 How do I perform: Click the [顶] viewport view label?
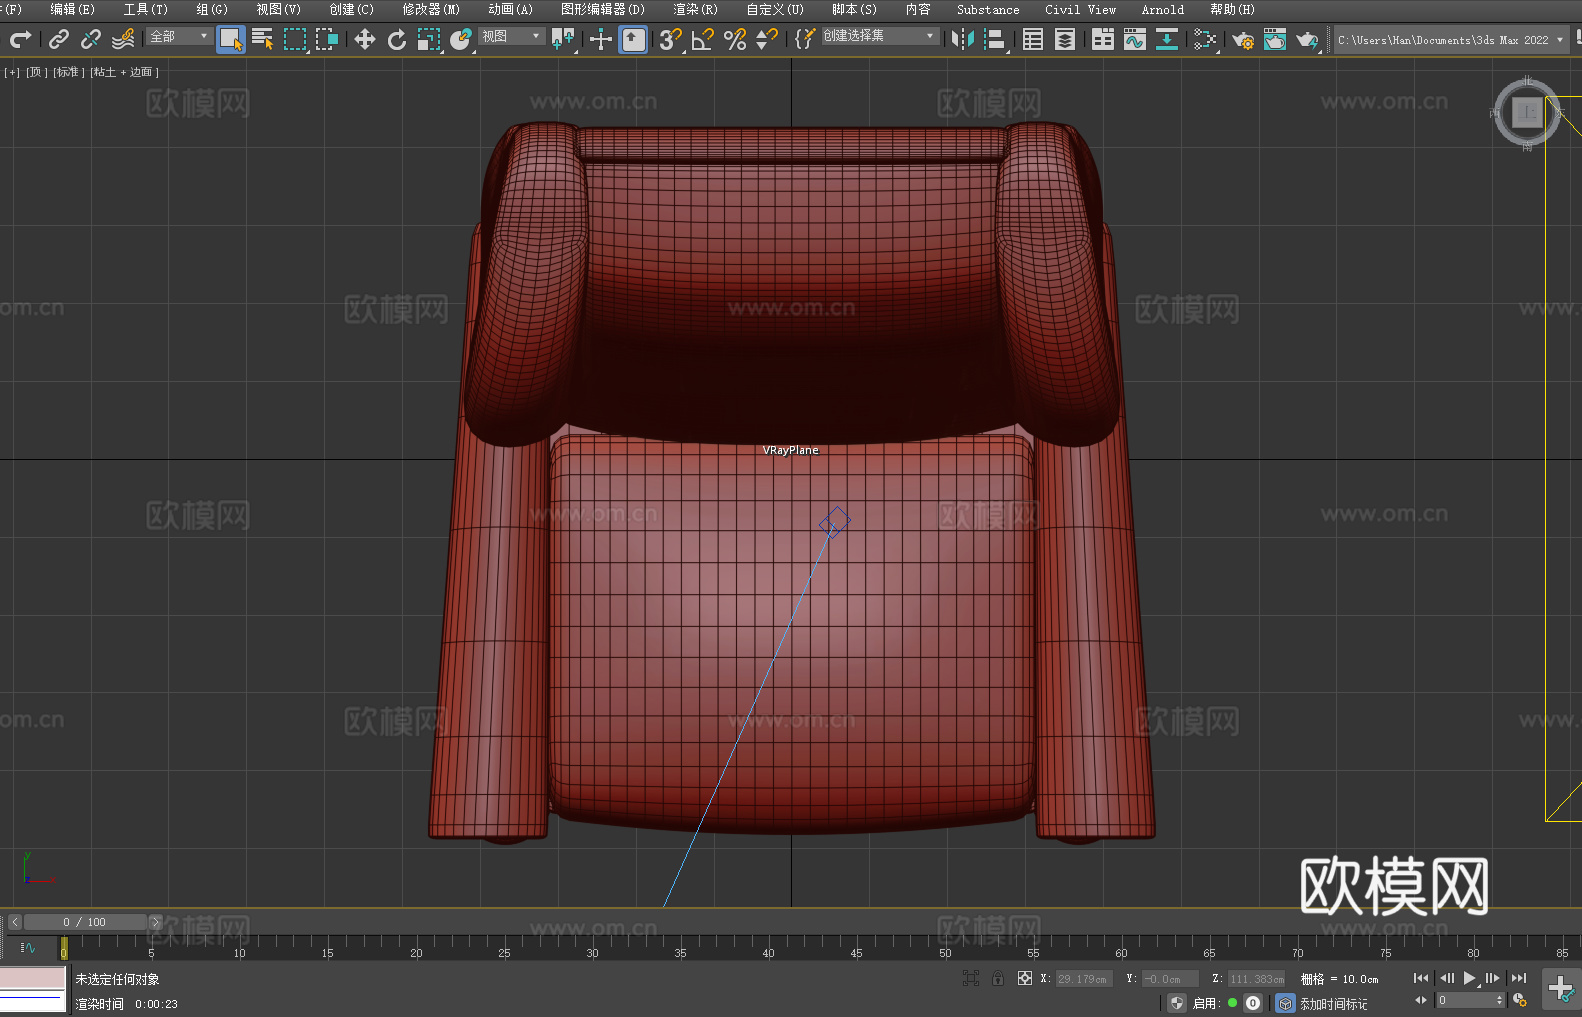click(36, 72)
